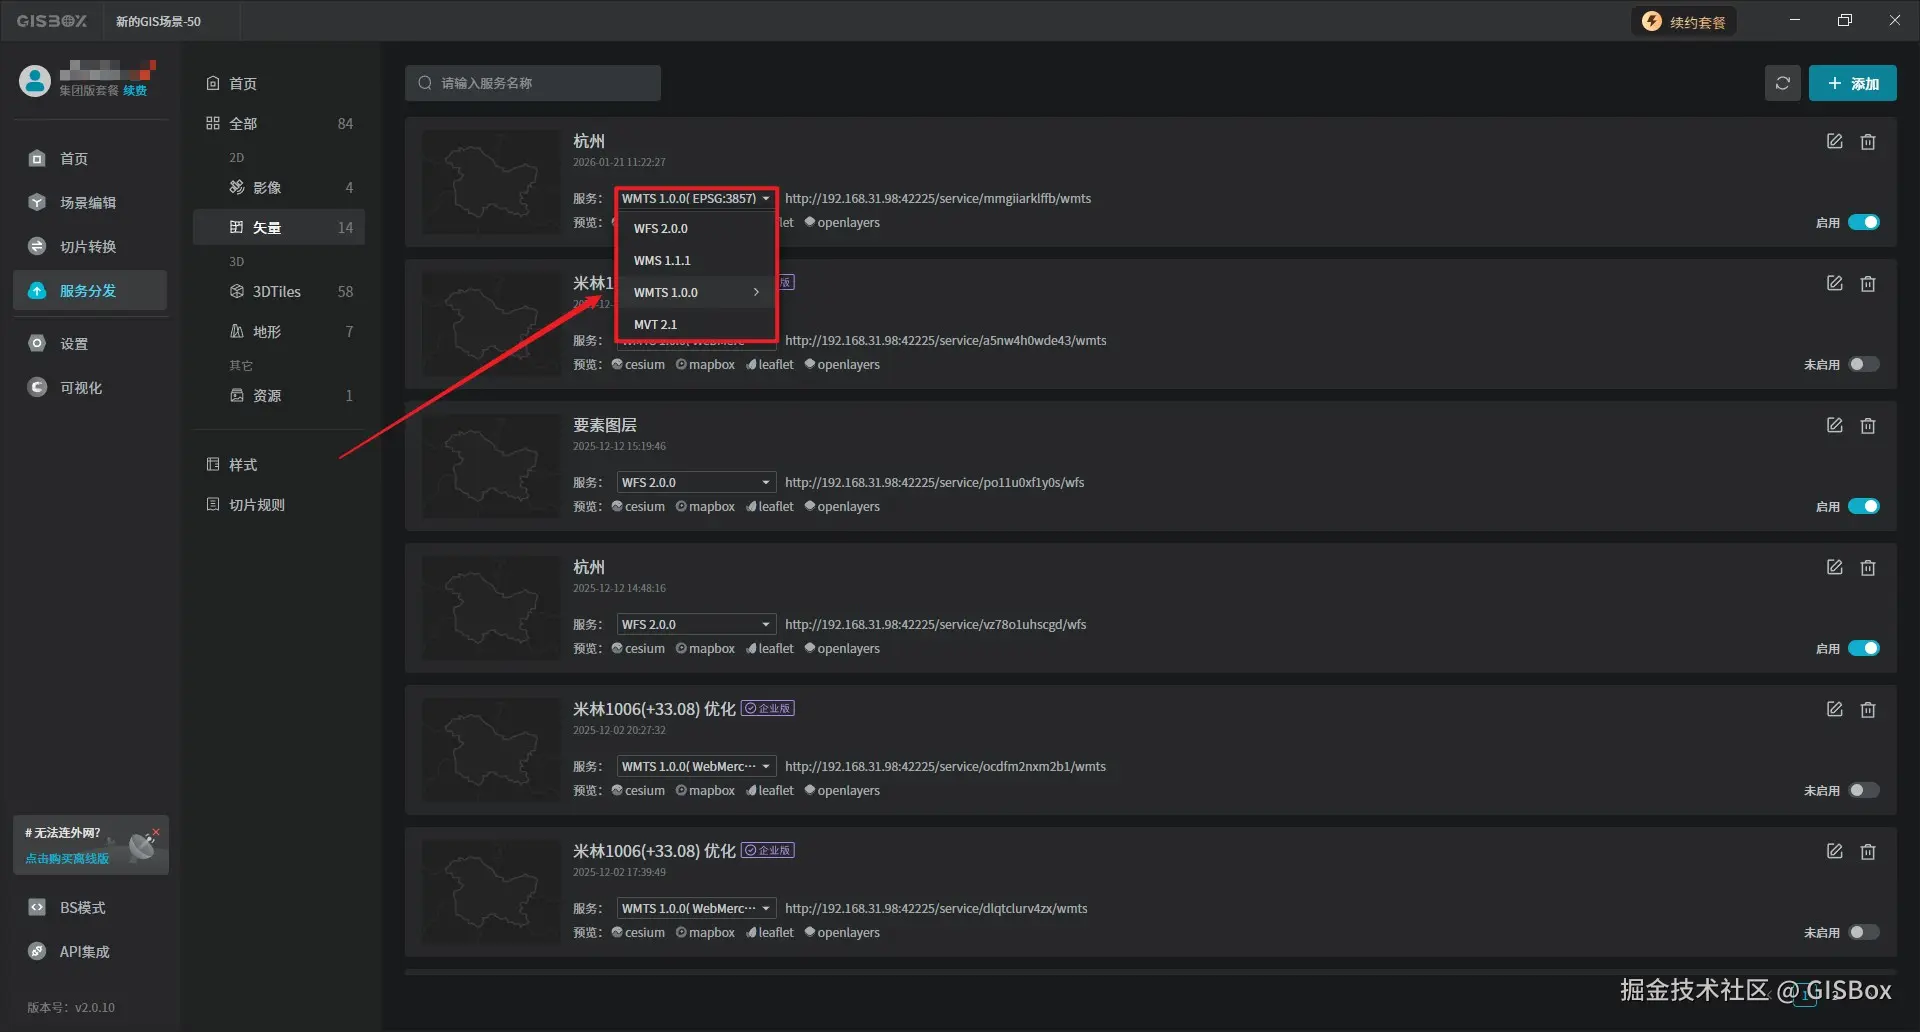Open service version dropdown on bottom 米林1006 row
Screen dimensions: 1920x1032
pos(696,908)
